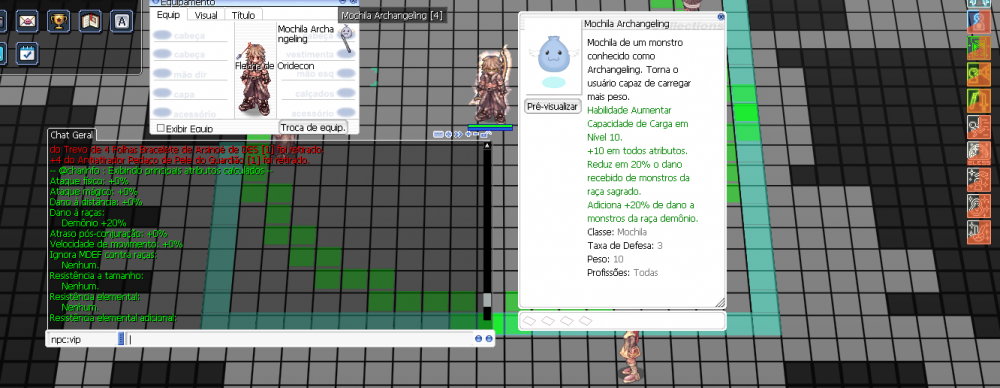
Task: Switch to the Equip tab
Action: click(168, 15)
